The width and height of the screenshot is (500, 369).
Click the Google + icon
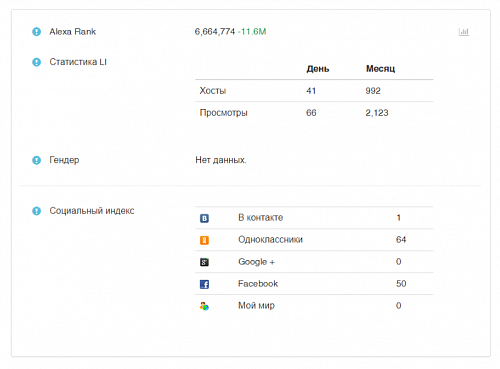point(204,262)
